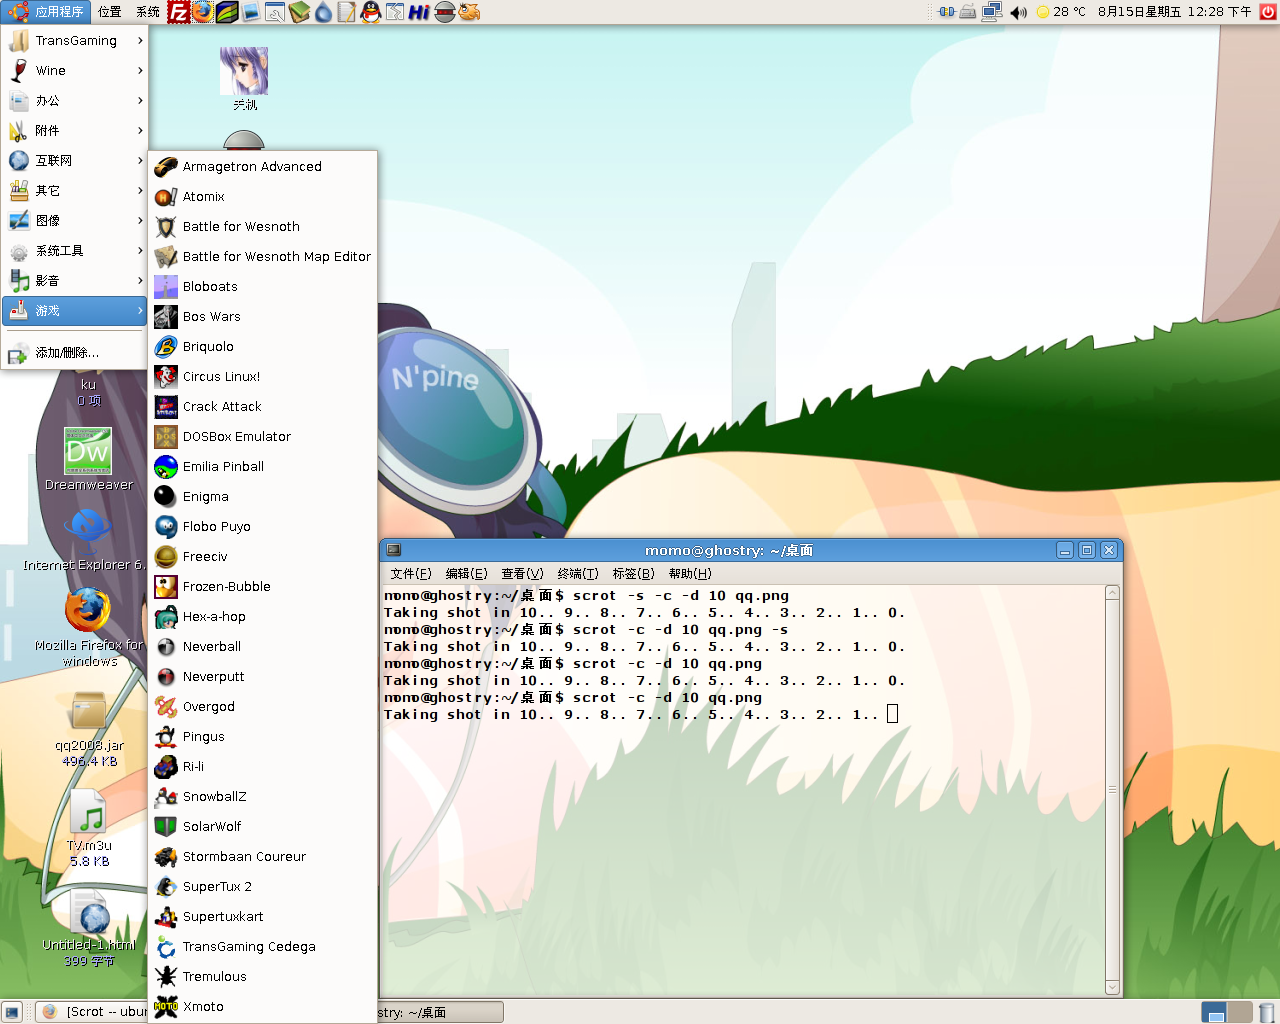1280x1024 pixels.
Task: Open DOSBox Emulator
Action: pyautogui.click(x=263, y=437)
